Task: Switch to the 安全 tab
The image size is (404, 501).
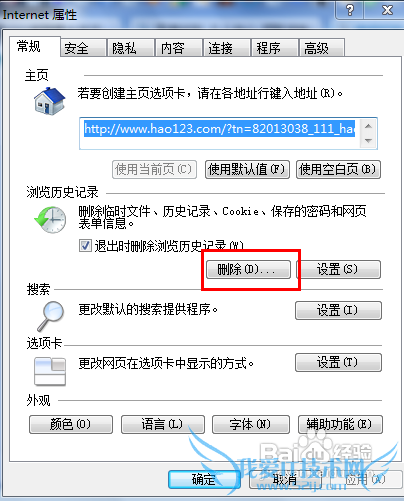Action: click(77, 48)
